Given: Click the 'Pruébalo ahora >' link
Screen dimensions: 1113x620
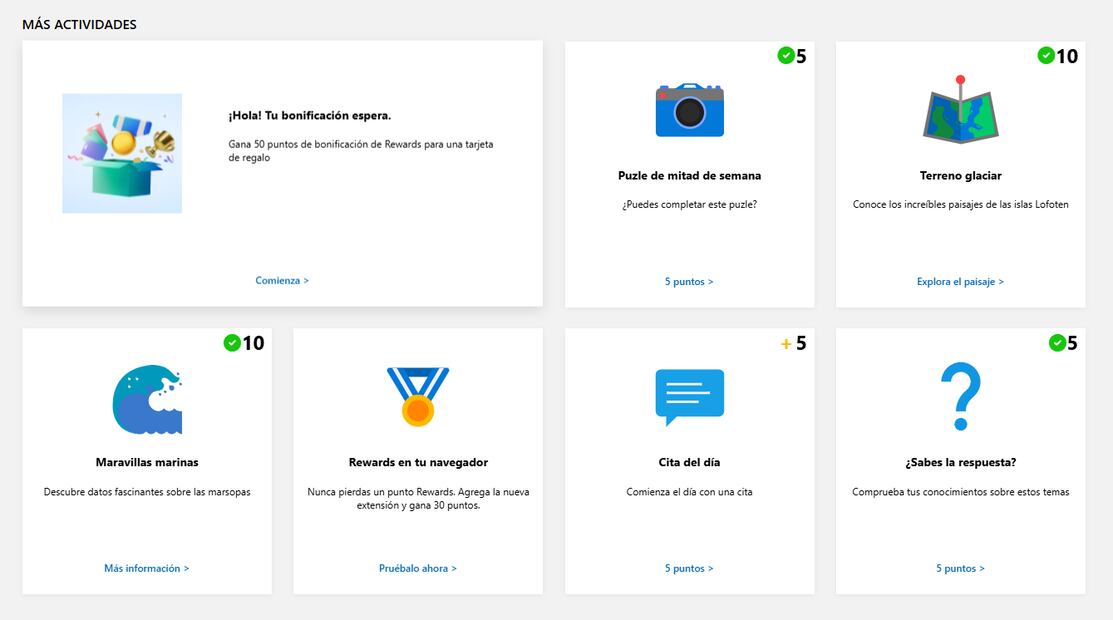Looking at the screenshot, I should tap(418, 569).
